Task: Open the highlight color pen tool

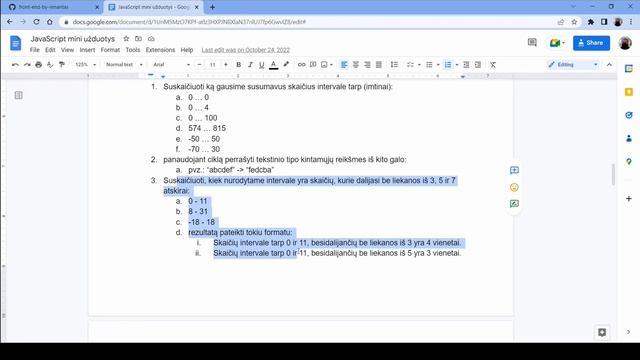Action: pos(286,64)
